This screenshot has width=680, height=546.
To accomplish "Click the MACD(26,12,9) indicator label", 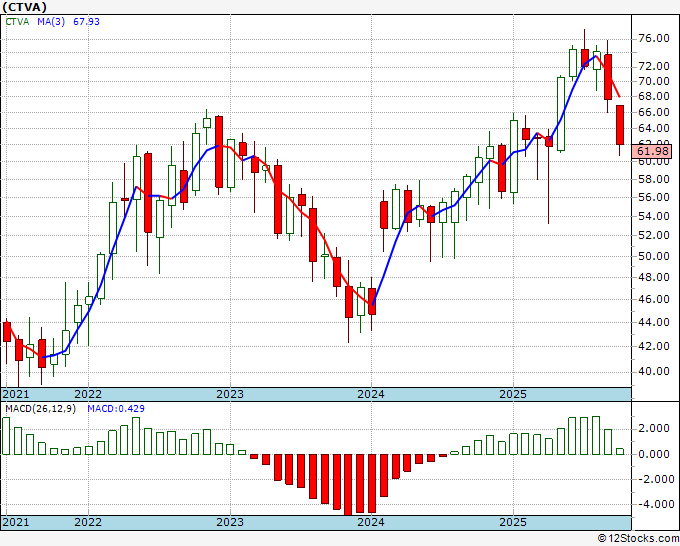I will click(40, 409).
